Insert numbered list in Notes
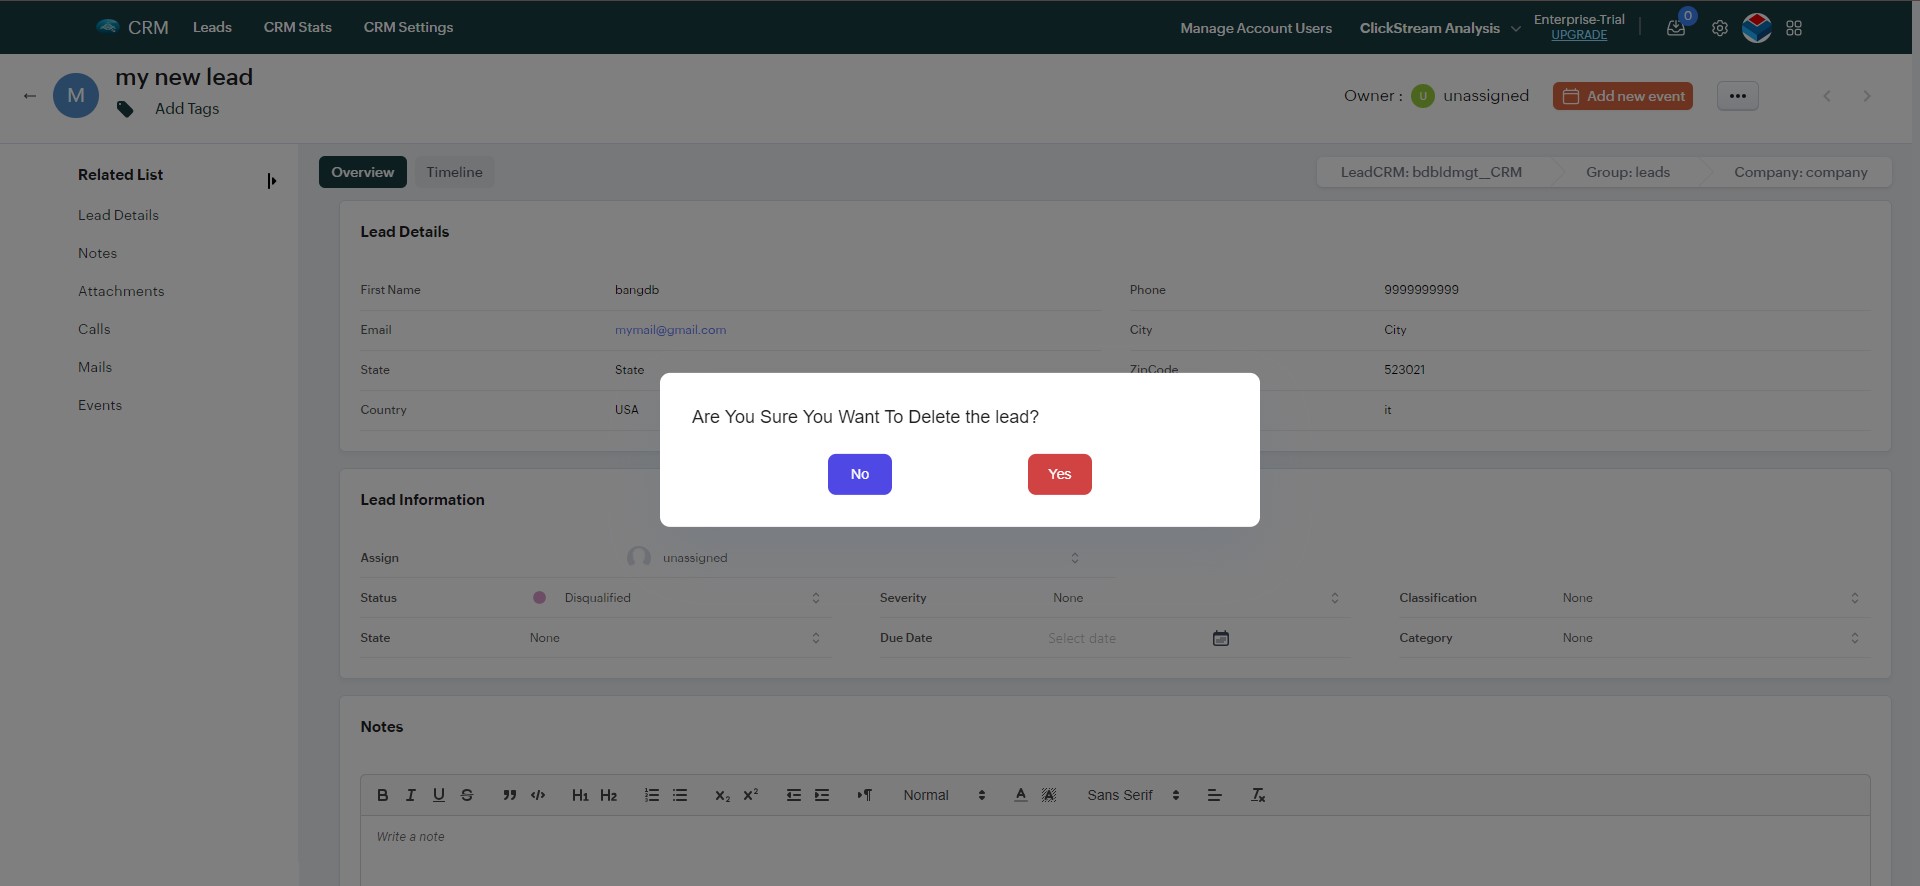Screen dimensions: 1920x886 pyautogui.click(x=652, y=795)
